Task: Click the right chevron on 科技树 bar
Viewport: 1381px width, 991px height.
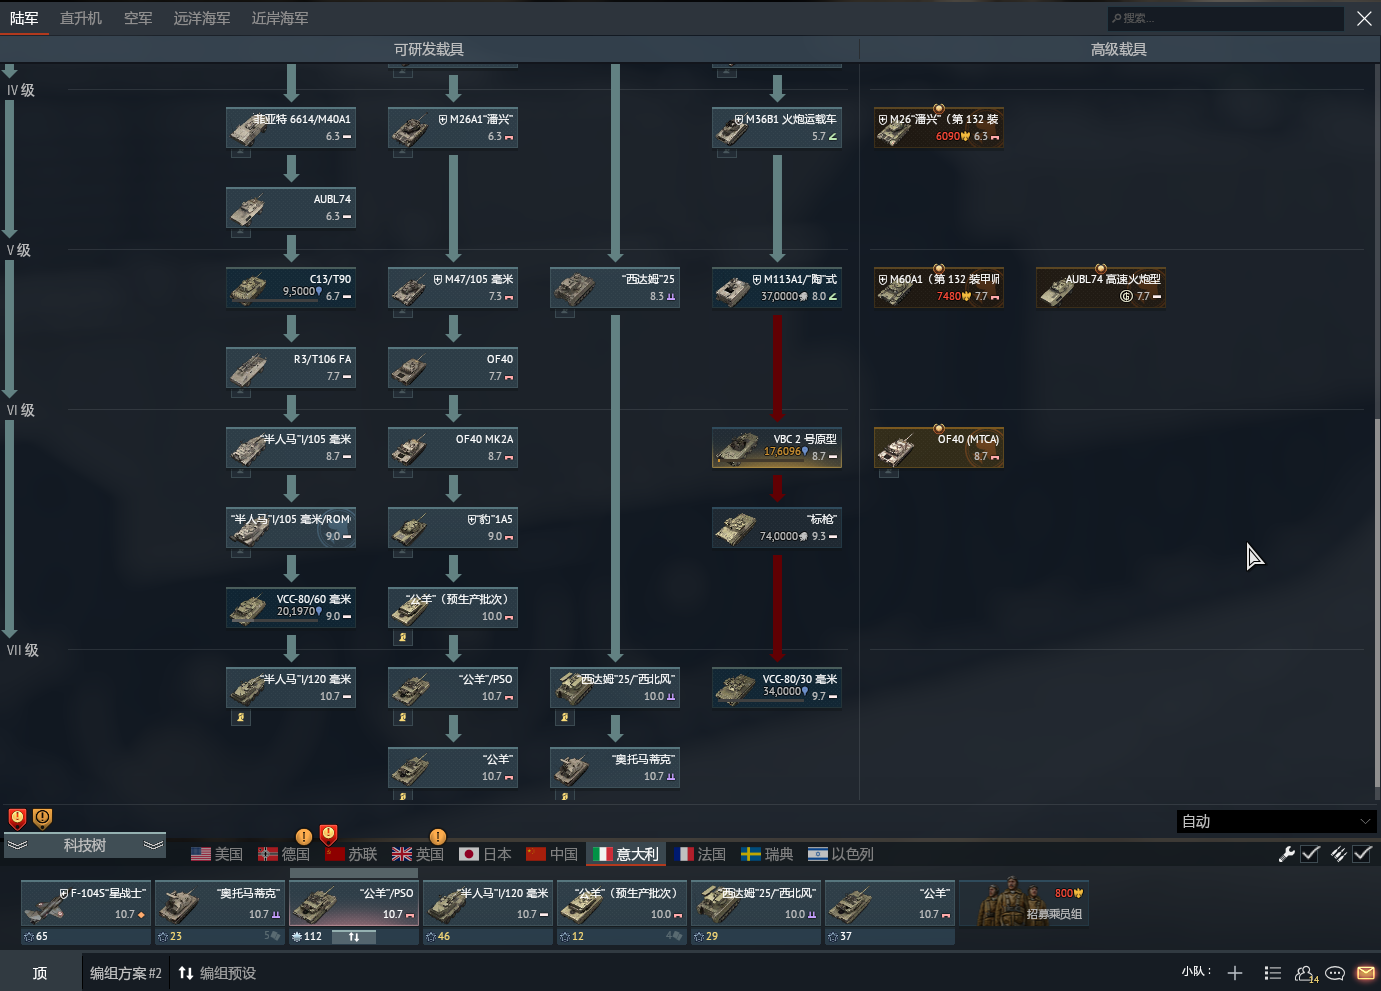Action: (x=153, y=845)
